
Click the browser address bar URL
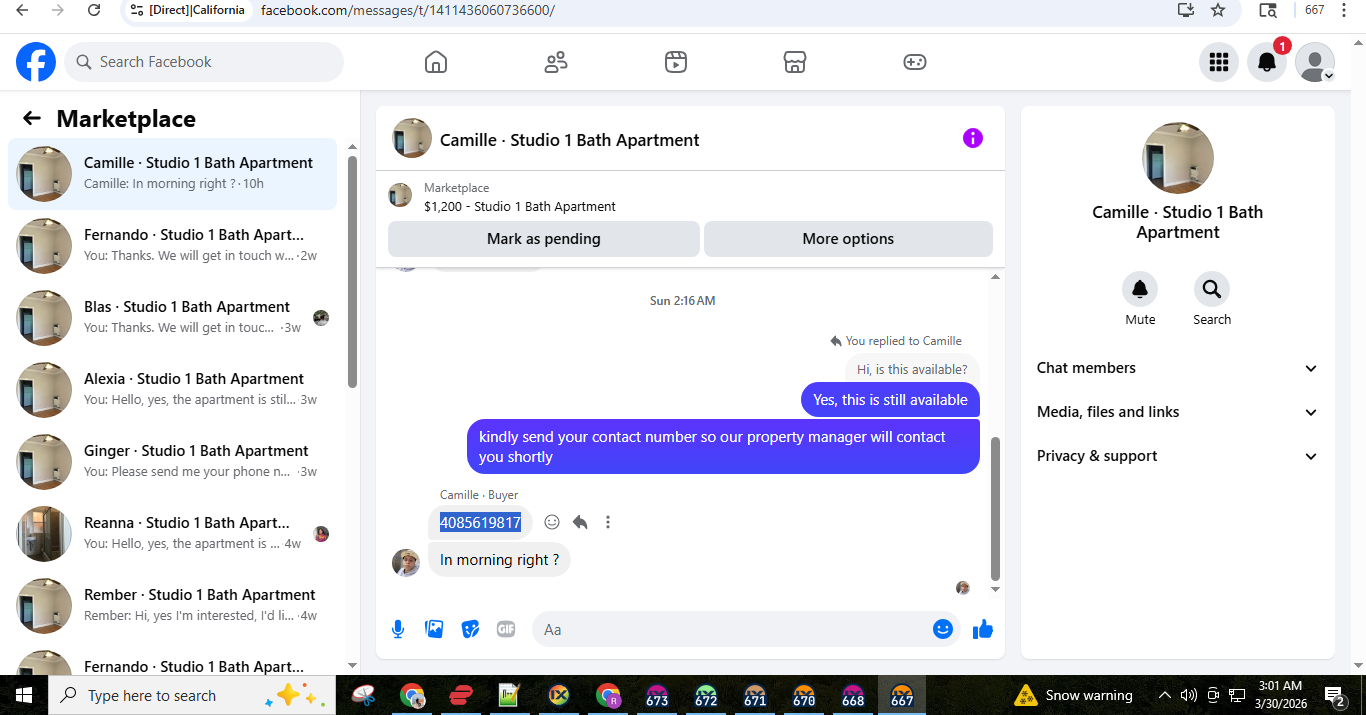coord(408,10)
